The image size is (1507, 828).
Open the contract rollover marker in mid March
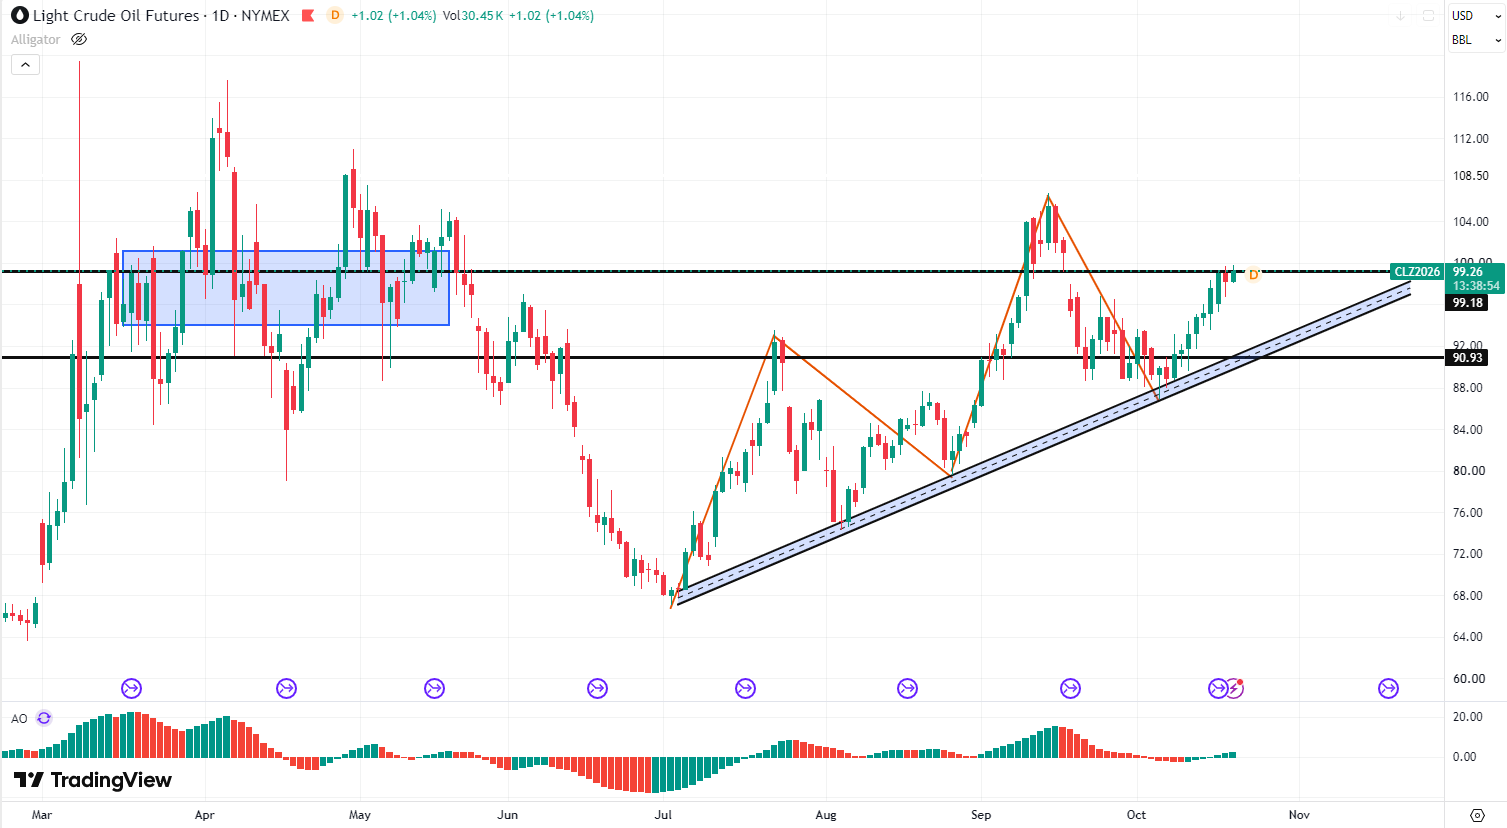(131, 688)
